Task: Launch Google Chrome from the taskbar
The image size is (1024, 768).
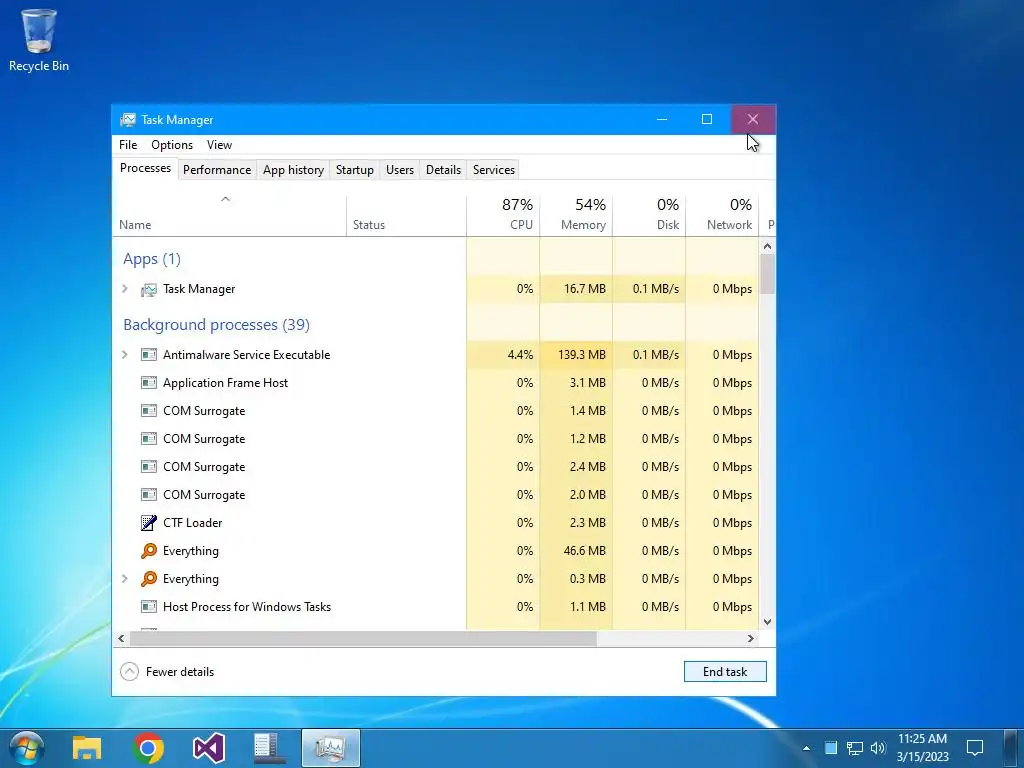Action: tap(148, 748)
